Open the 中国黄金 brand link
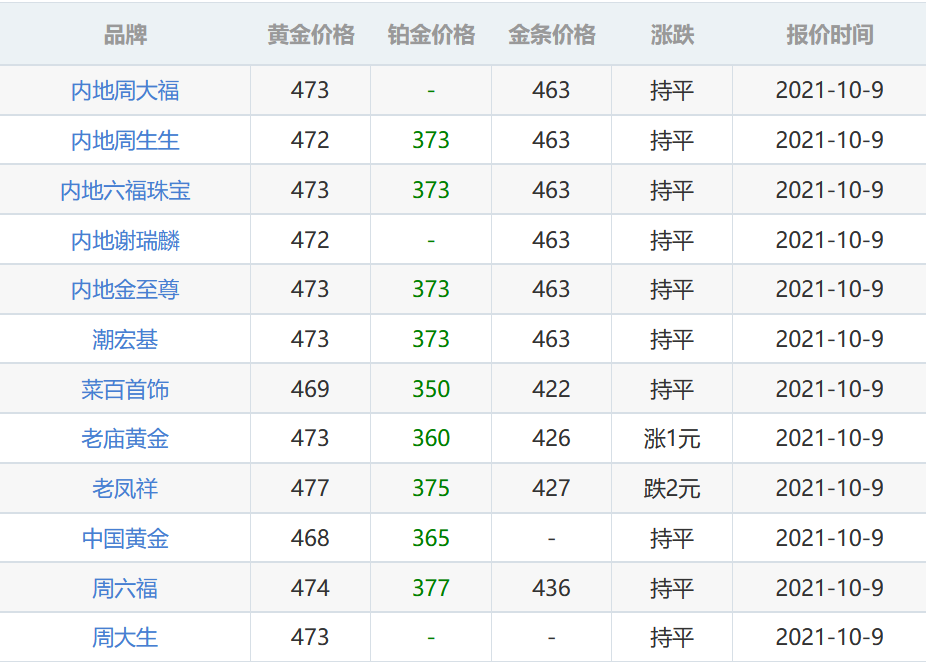Image resolution: width=926 pixels, height=662 pixels. click(x=125, y=539)
